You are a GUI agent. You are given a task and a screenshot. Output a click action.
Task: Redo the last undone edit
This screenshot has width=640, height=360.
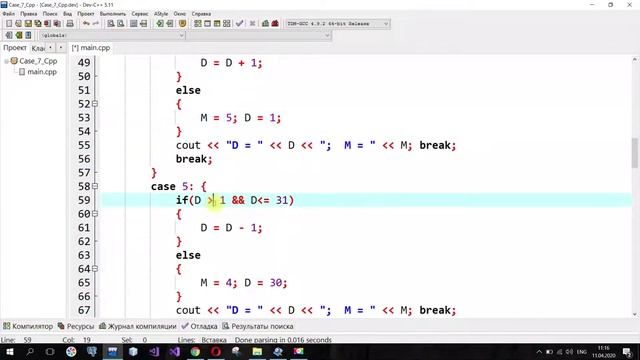pyautogui.click(x=96, y=24)
